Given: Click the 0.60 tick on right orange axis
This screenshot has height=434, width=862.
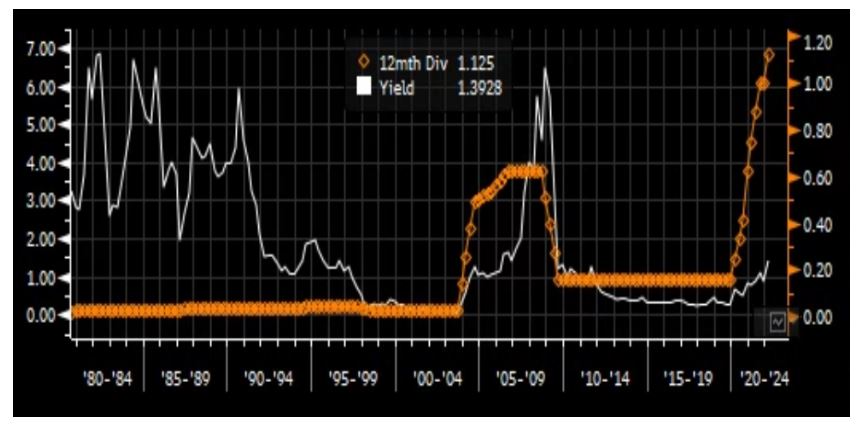Looking at the screenshot, I should click(x=818, y=179).
